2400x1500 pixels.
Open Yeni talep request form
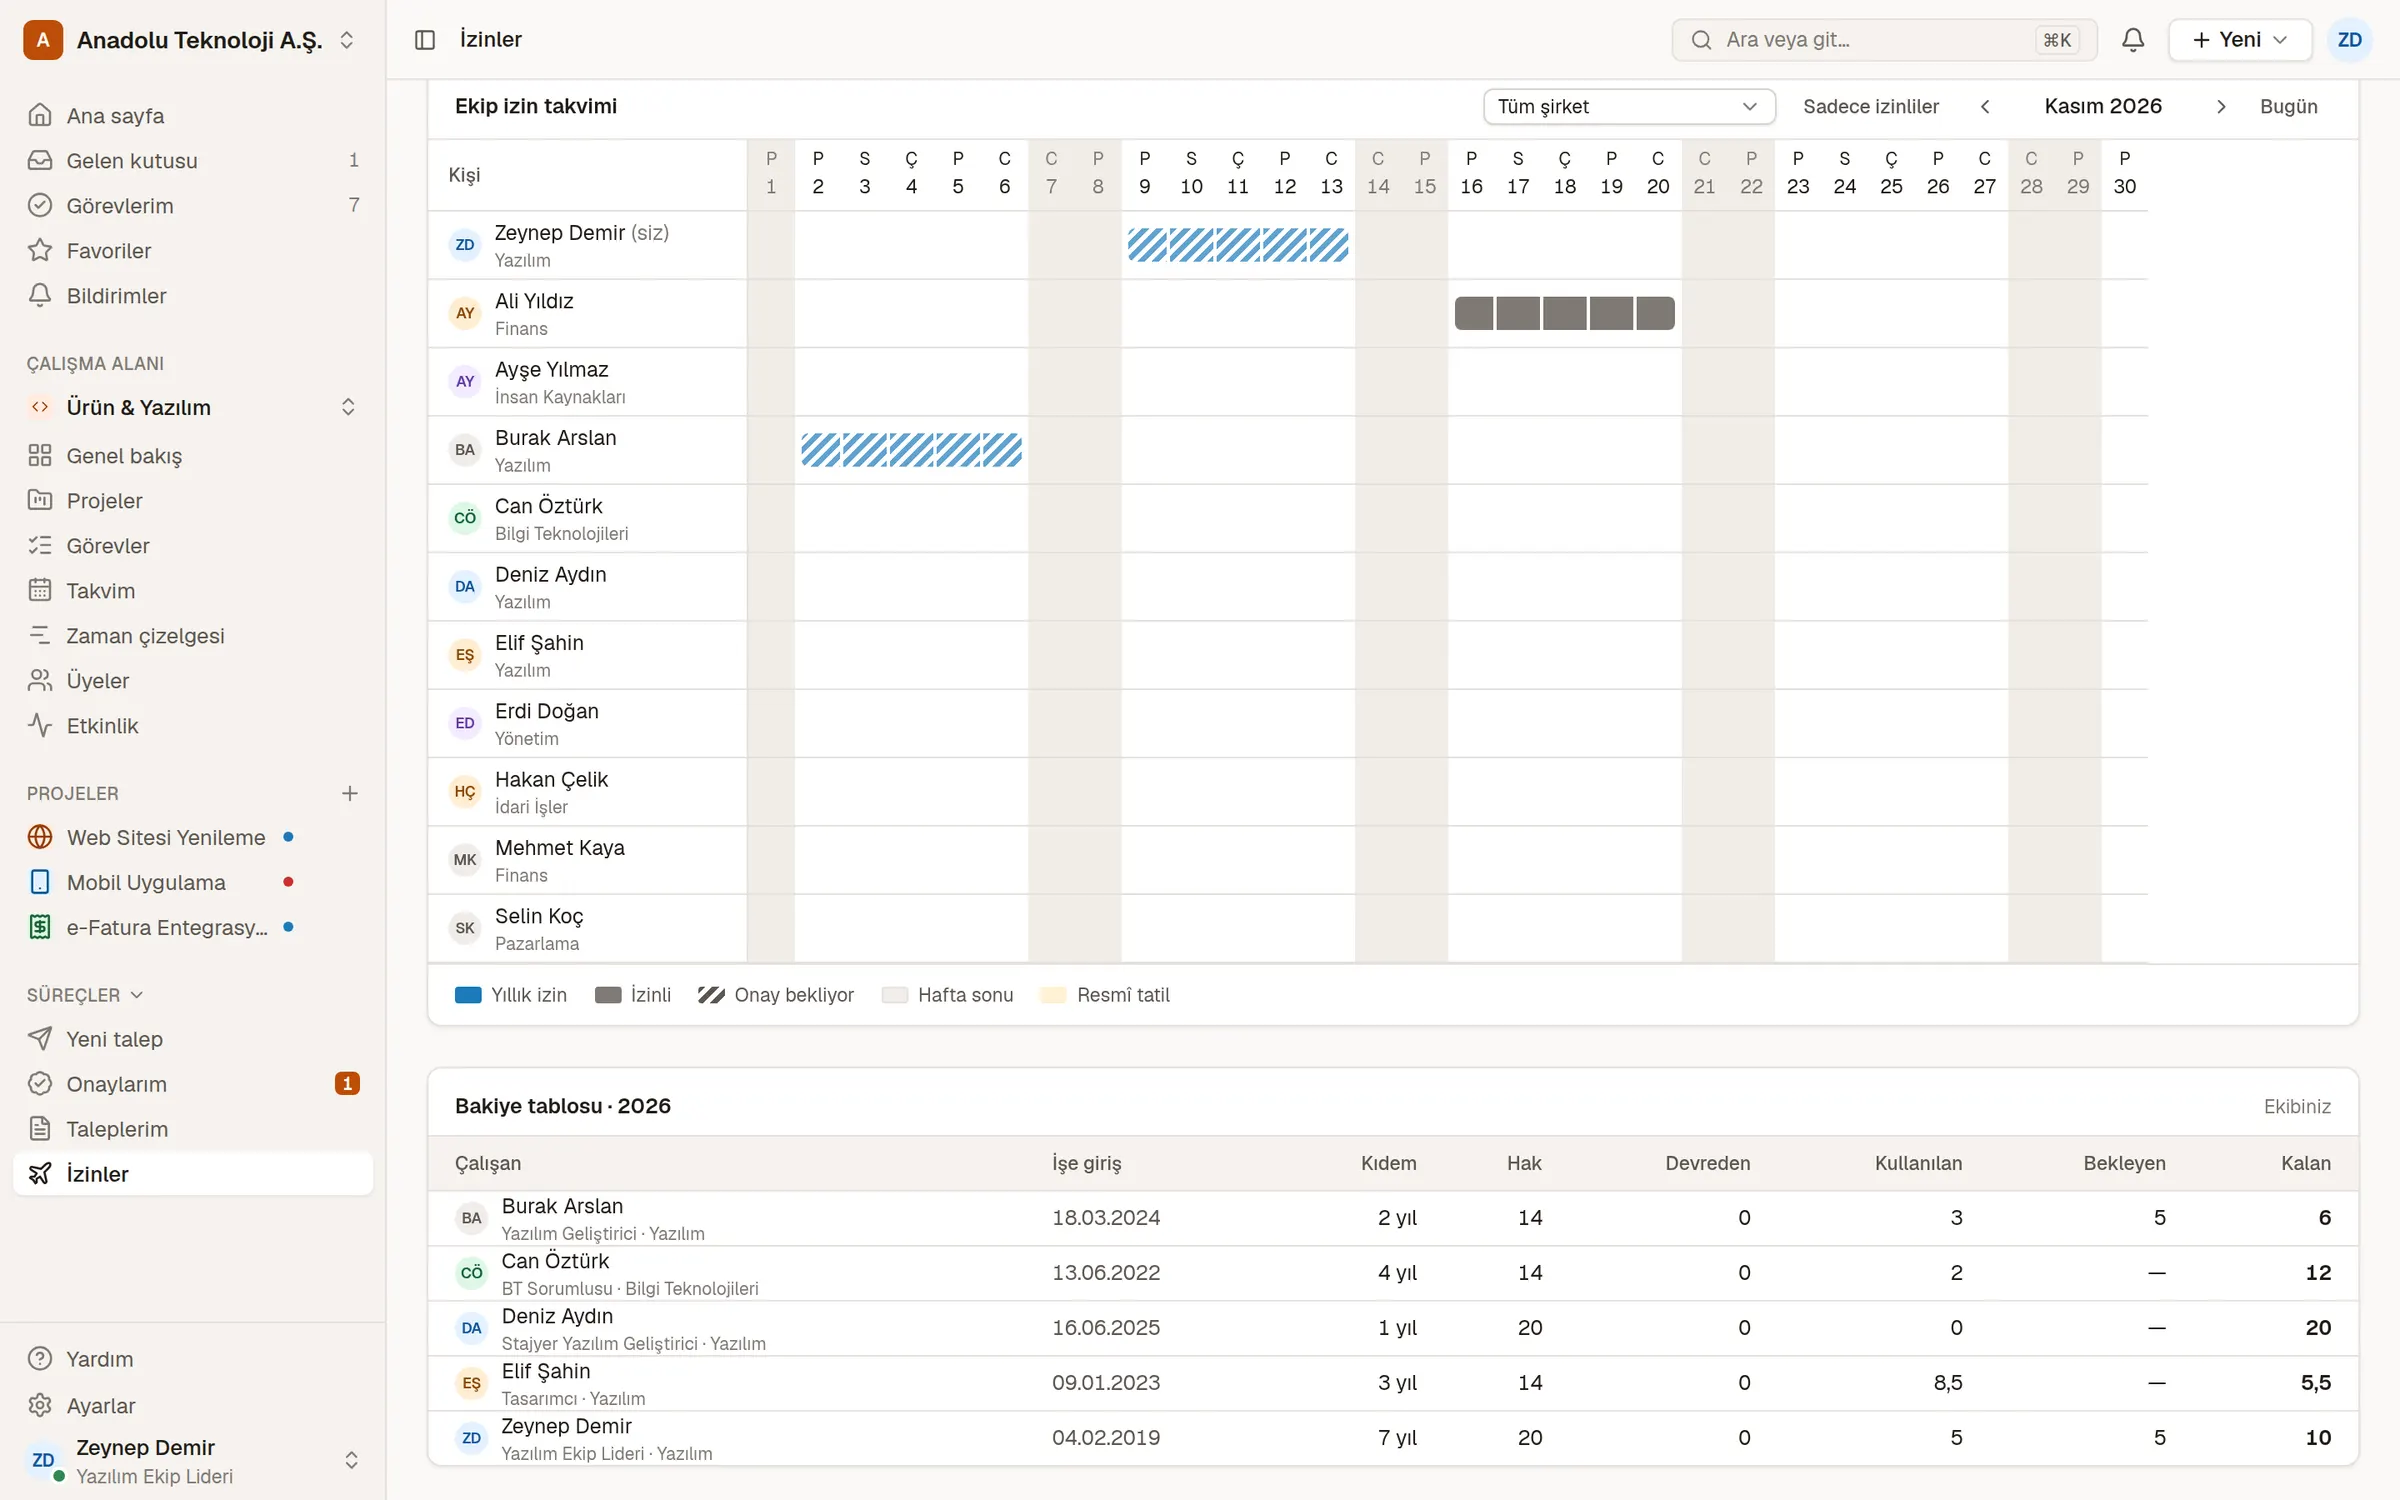coord(193,1039)
